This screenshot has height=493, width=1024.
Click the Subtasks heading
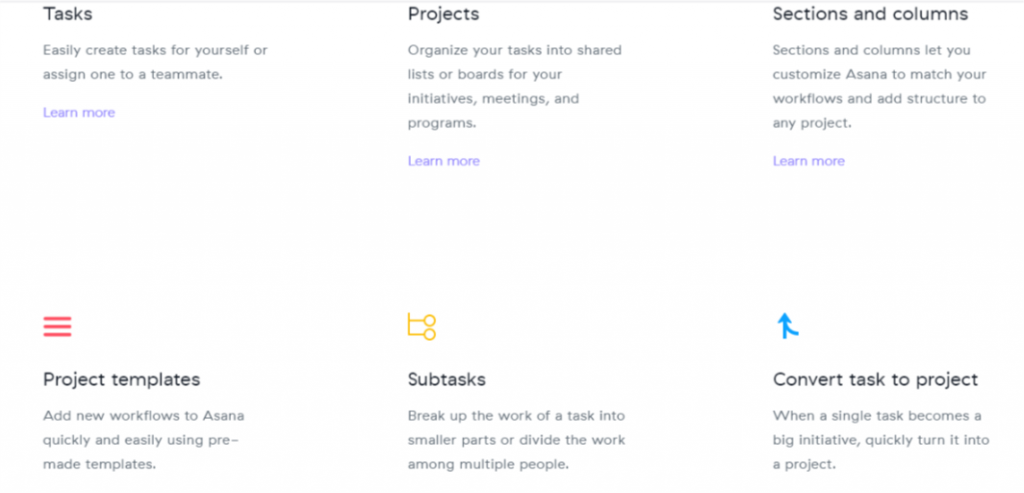point(446,380)
